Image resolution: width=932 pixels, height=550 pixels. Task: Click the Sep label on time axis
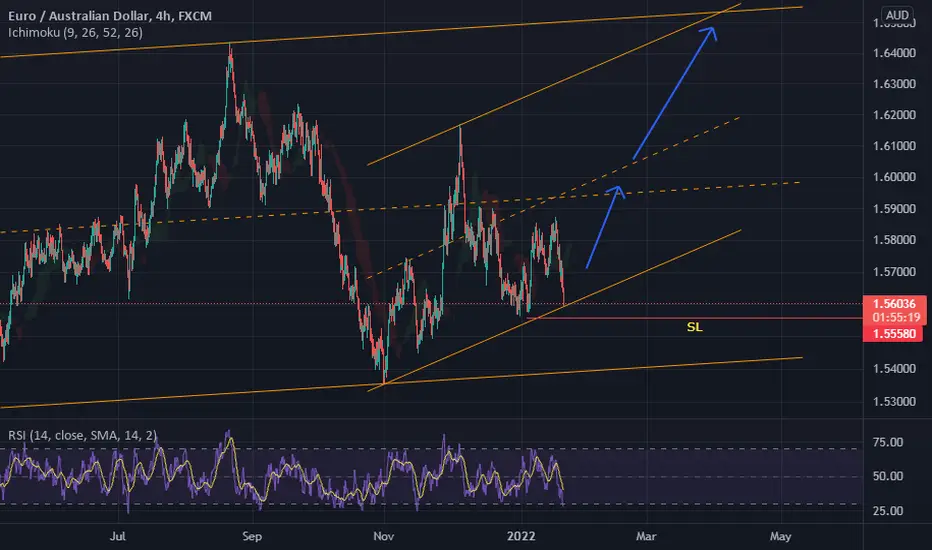252,536
